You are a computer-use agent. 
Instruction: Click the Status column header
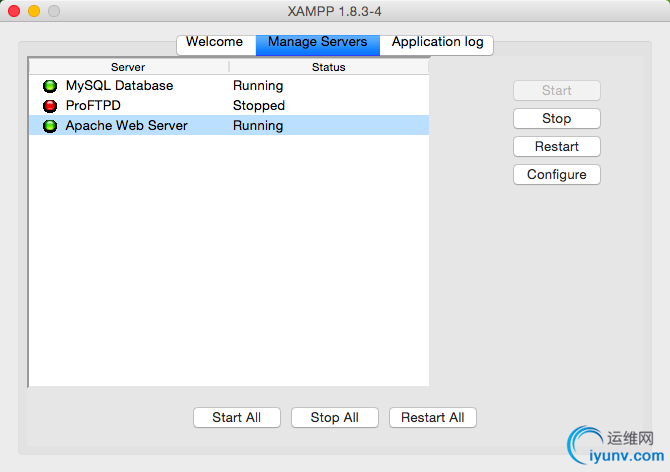pyautogui.click(x=329, y=67)
